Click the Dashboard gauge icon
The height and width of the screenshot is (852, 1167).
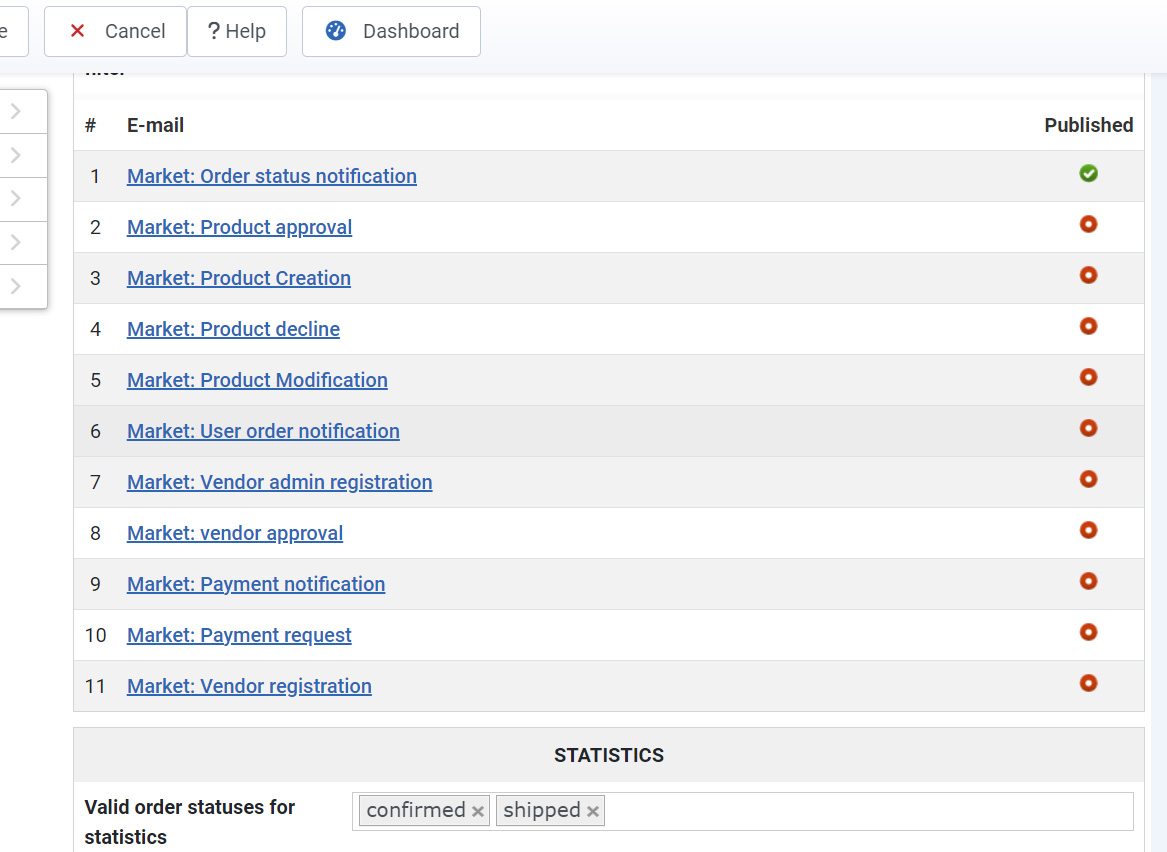pyautogui.click(x=336, y=31)
